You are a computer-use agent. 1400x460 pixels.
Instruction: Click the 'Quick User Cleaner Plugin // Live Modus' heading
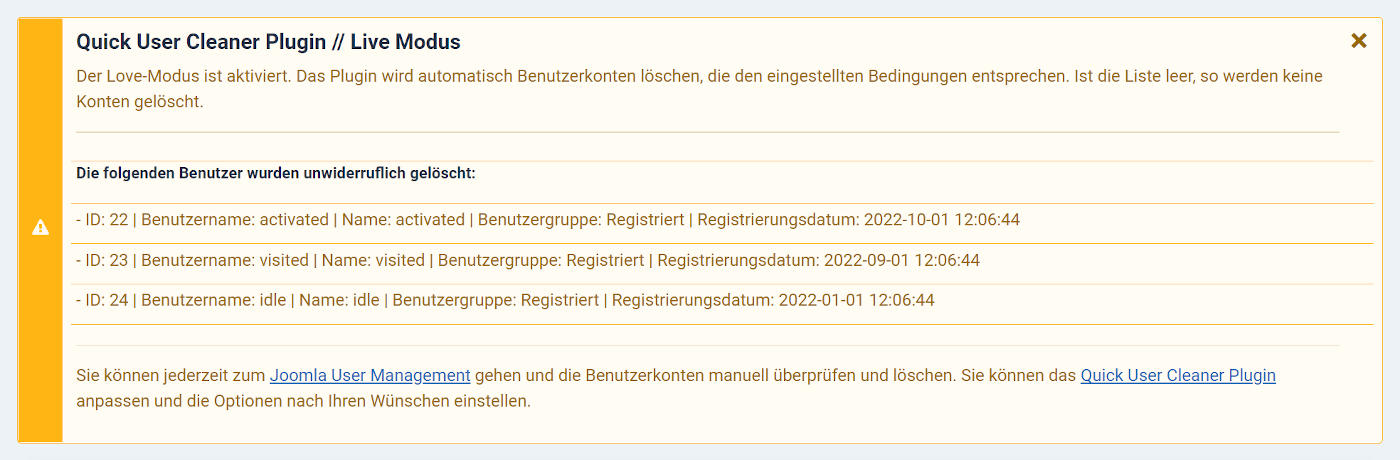tap(268, 42)
